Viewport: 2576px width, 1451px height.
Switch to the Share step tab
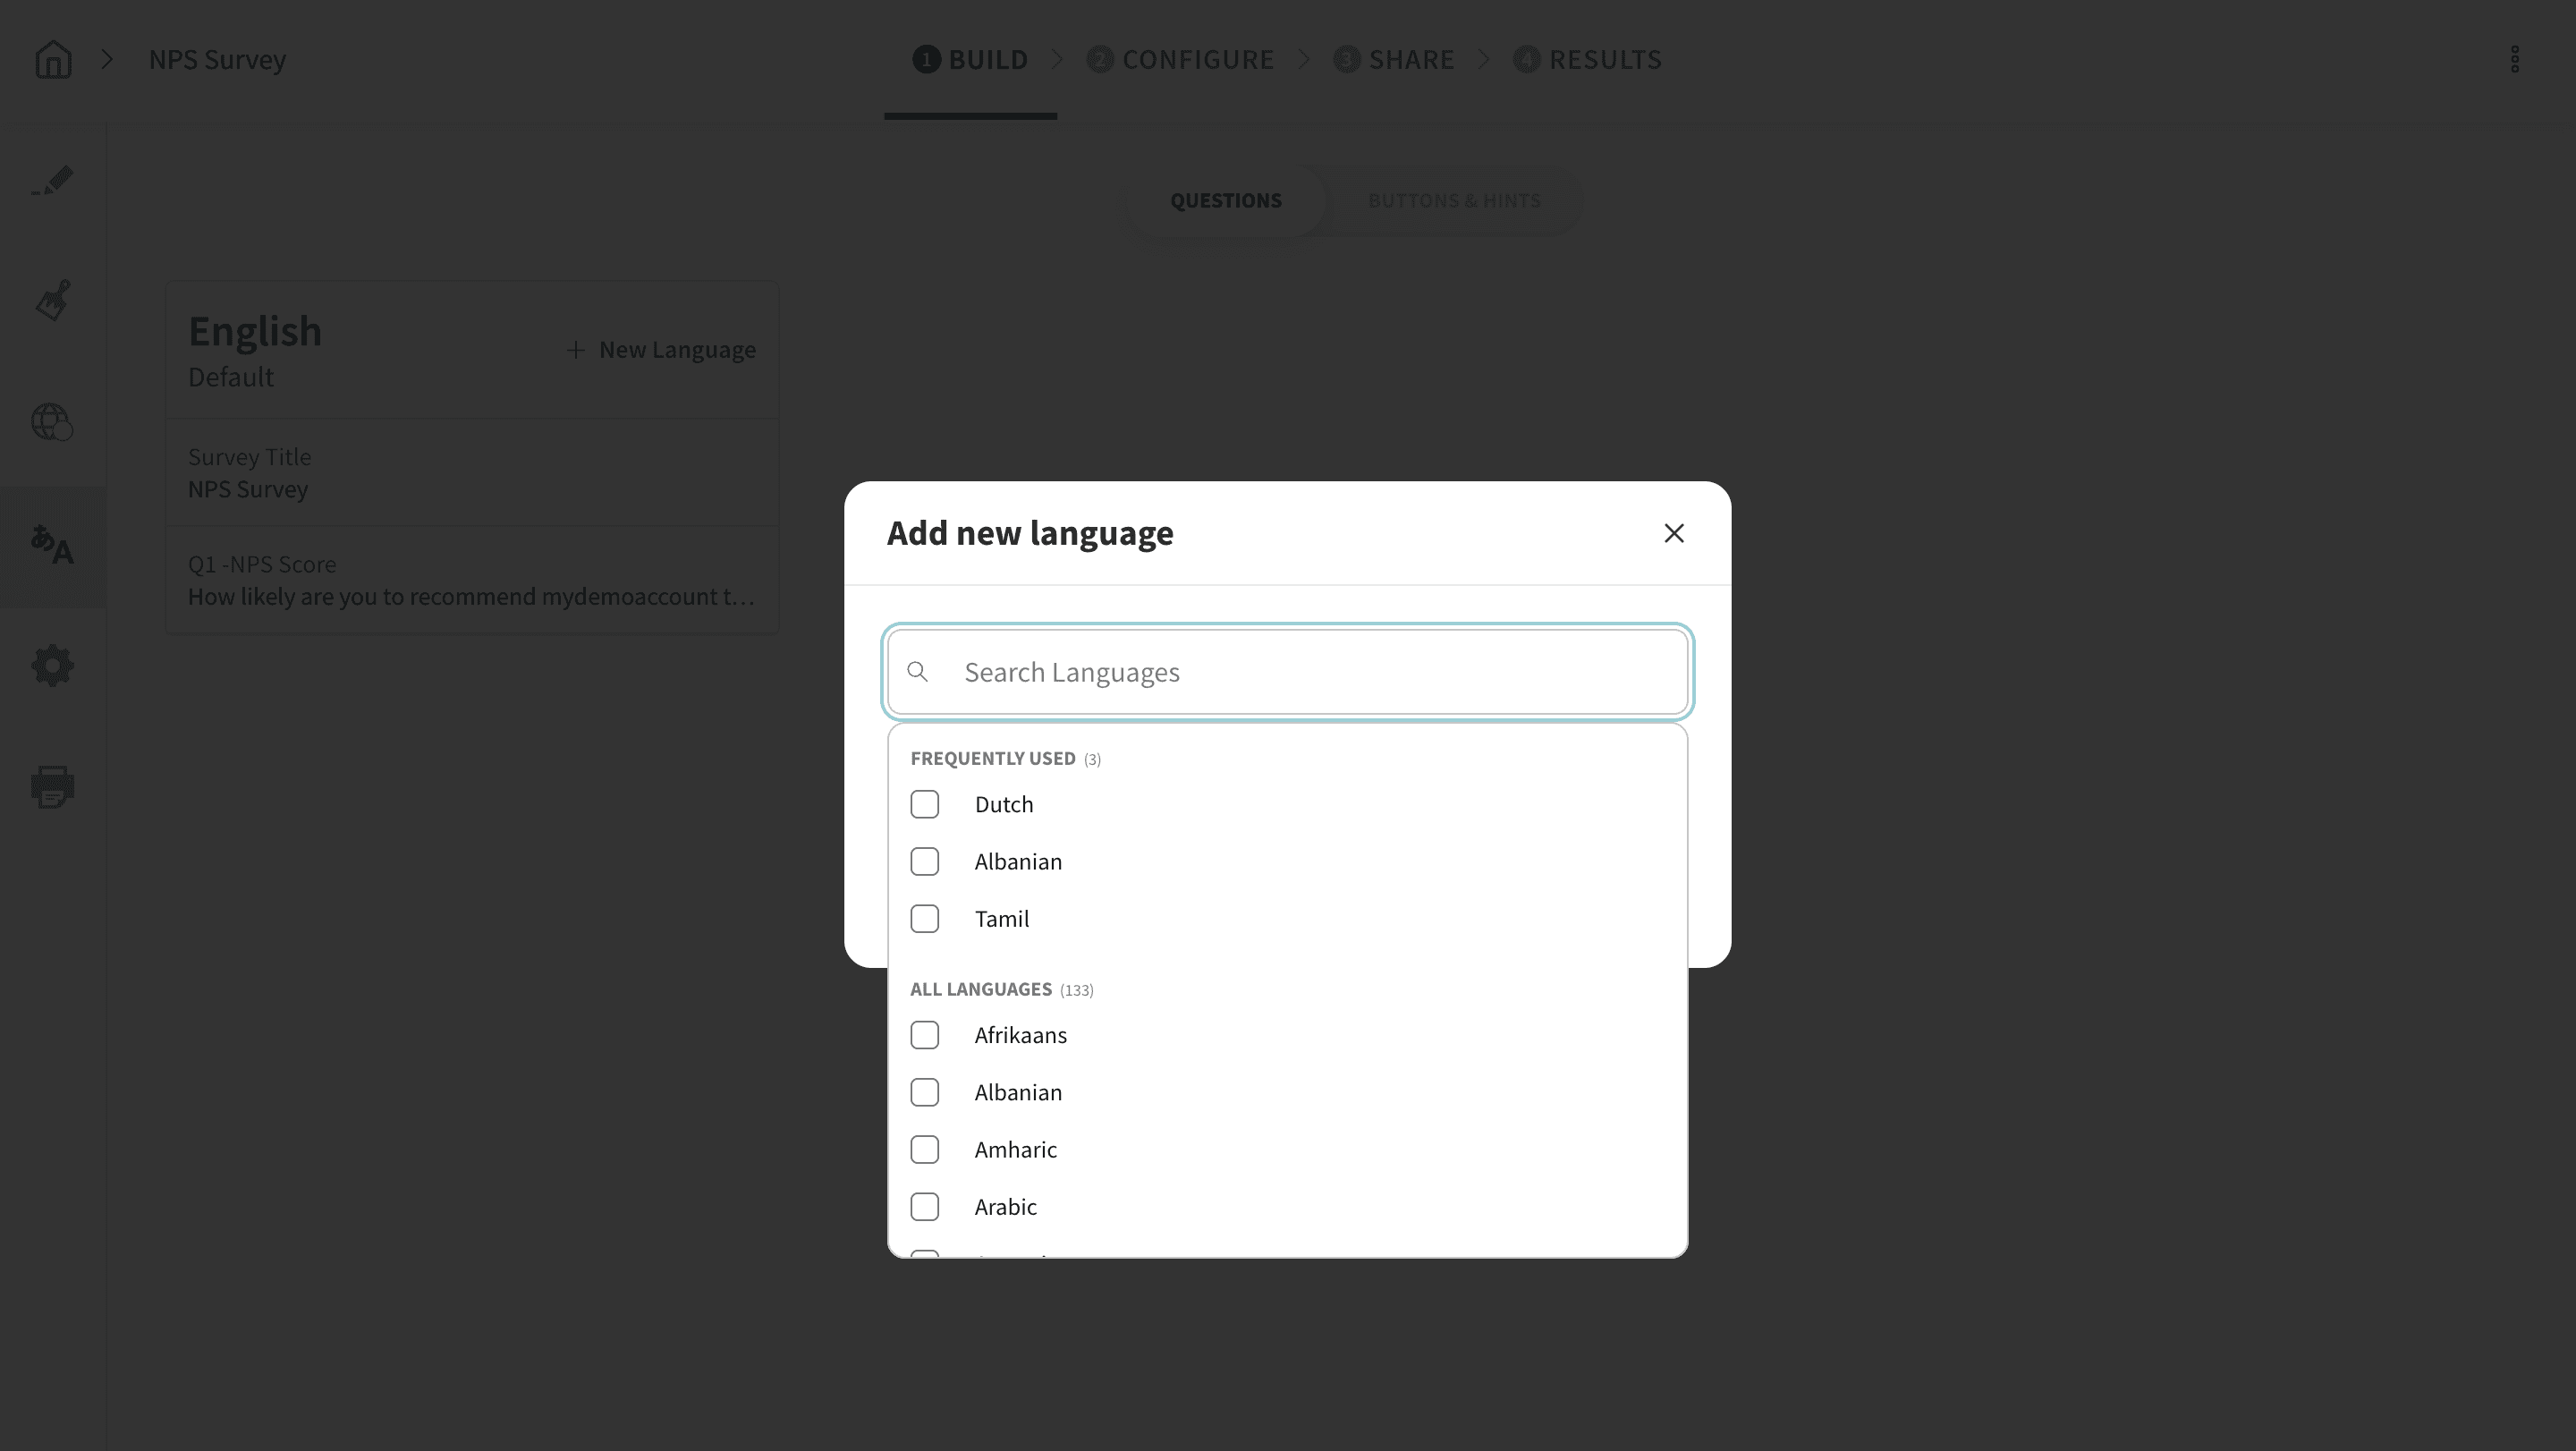pos(1394,60)
